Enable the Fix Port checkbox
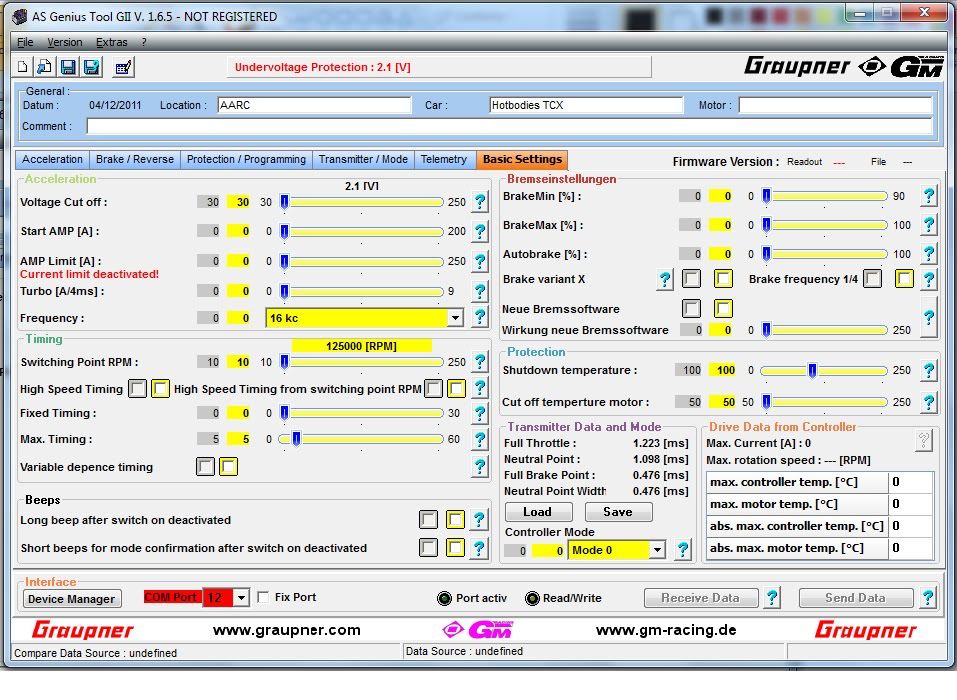Viewport: 957px width, 700px height. pos(263,597)
